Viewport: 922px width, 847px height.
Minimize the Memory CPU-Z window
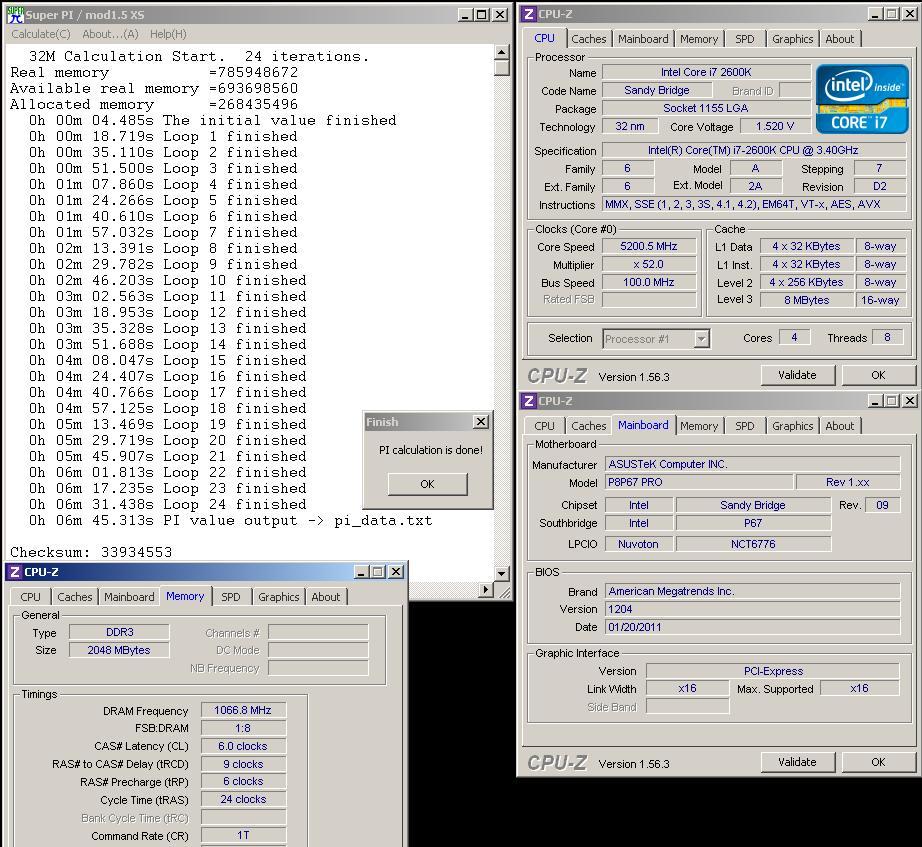[x=362, y=572]
